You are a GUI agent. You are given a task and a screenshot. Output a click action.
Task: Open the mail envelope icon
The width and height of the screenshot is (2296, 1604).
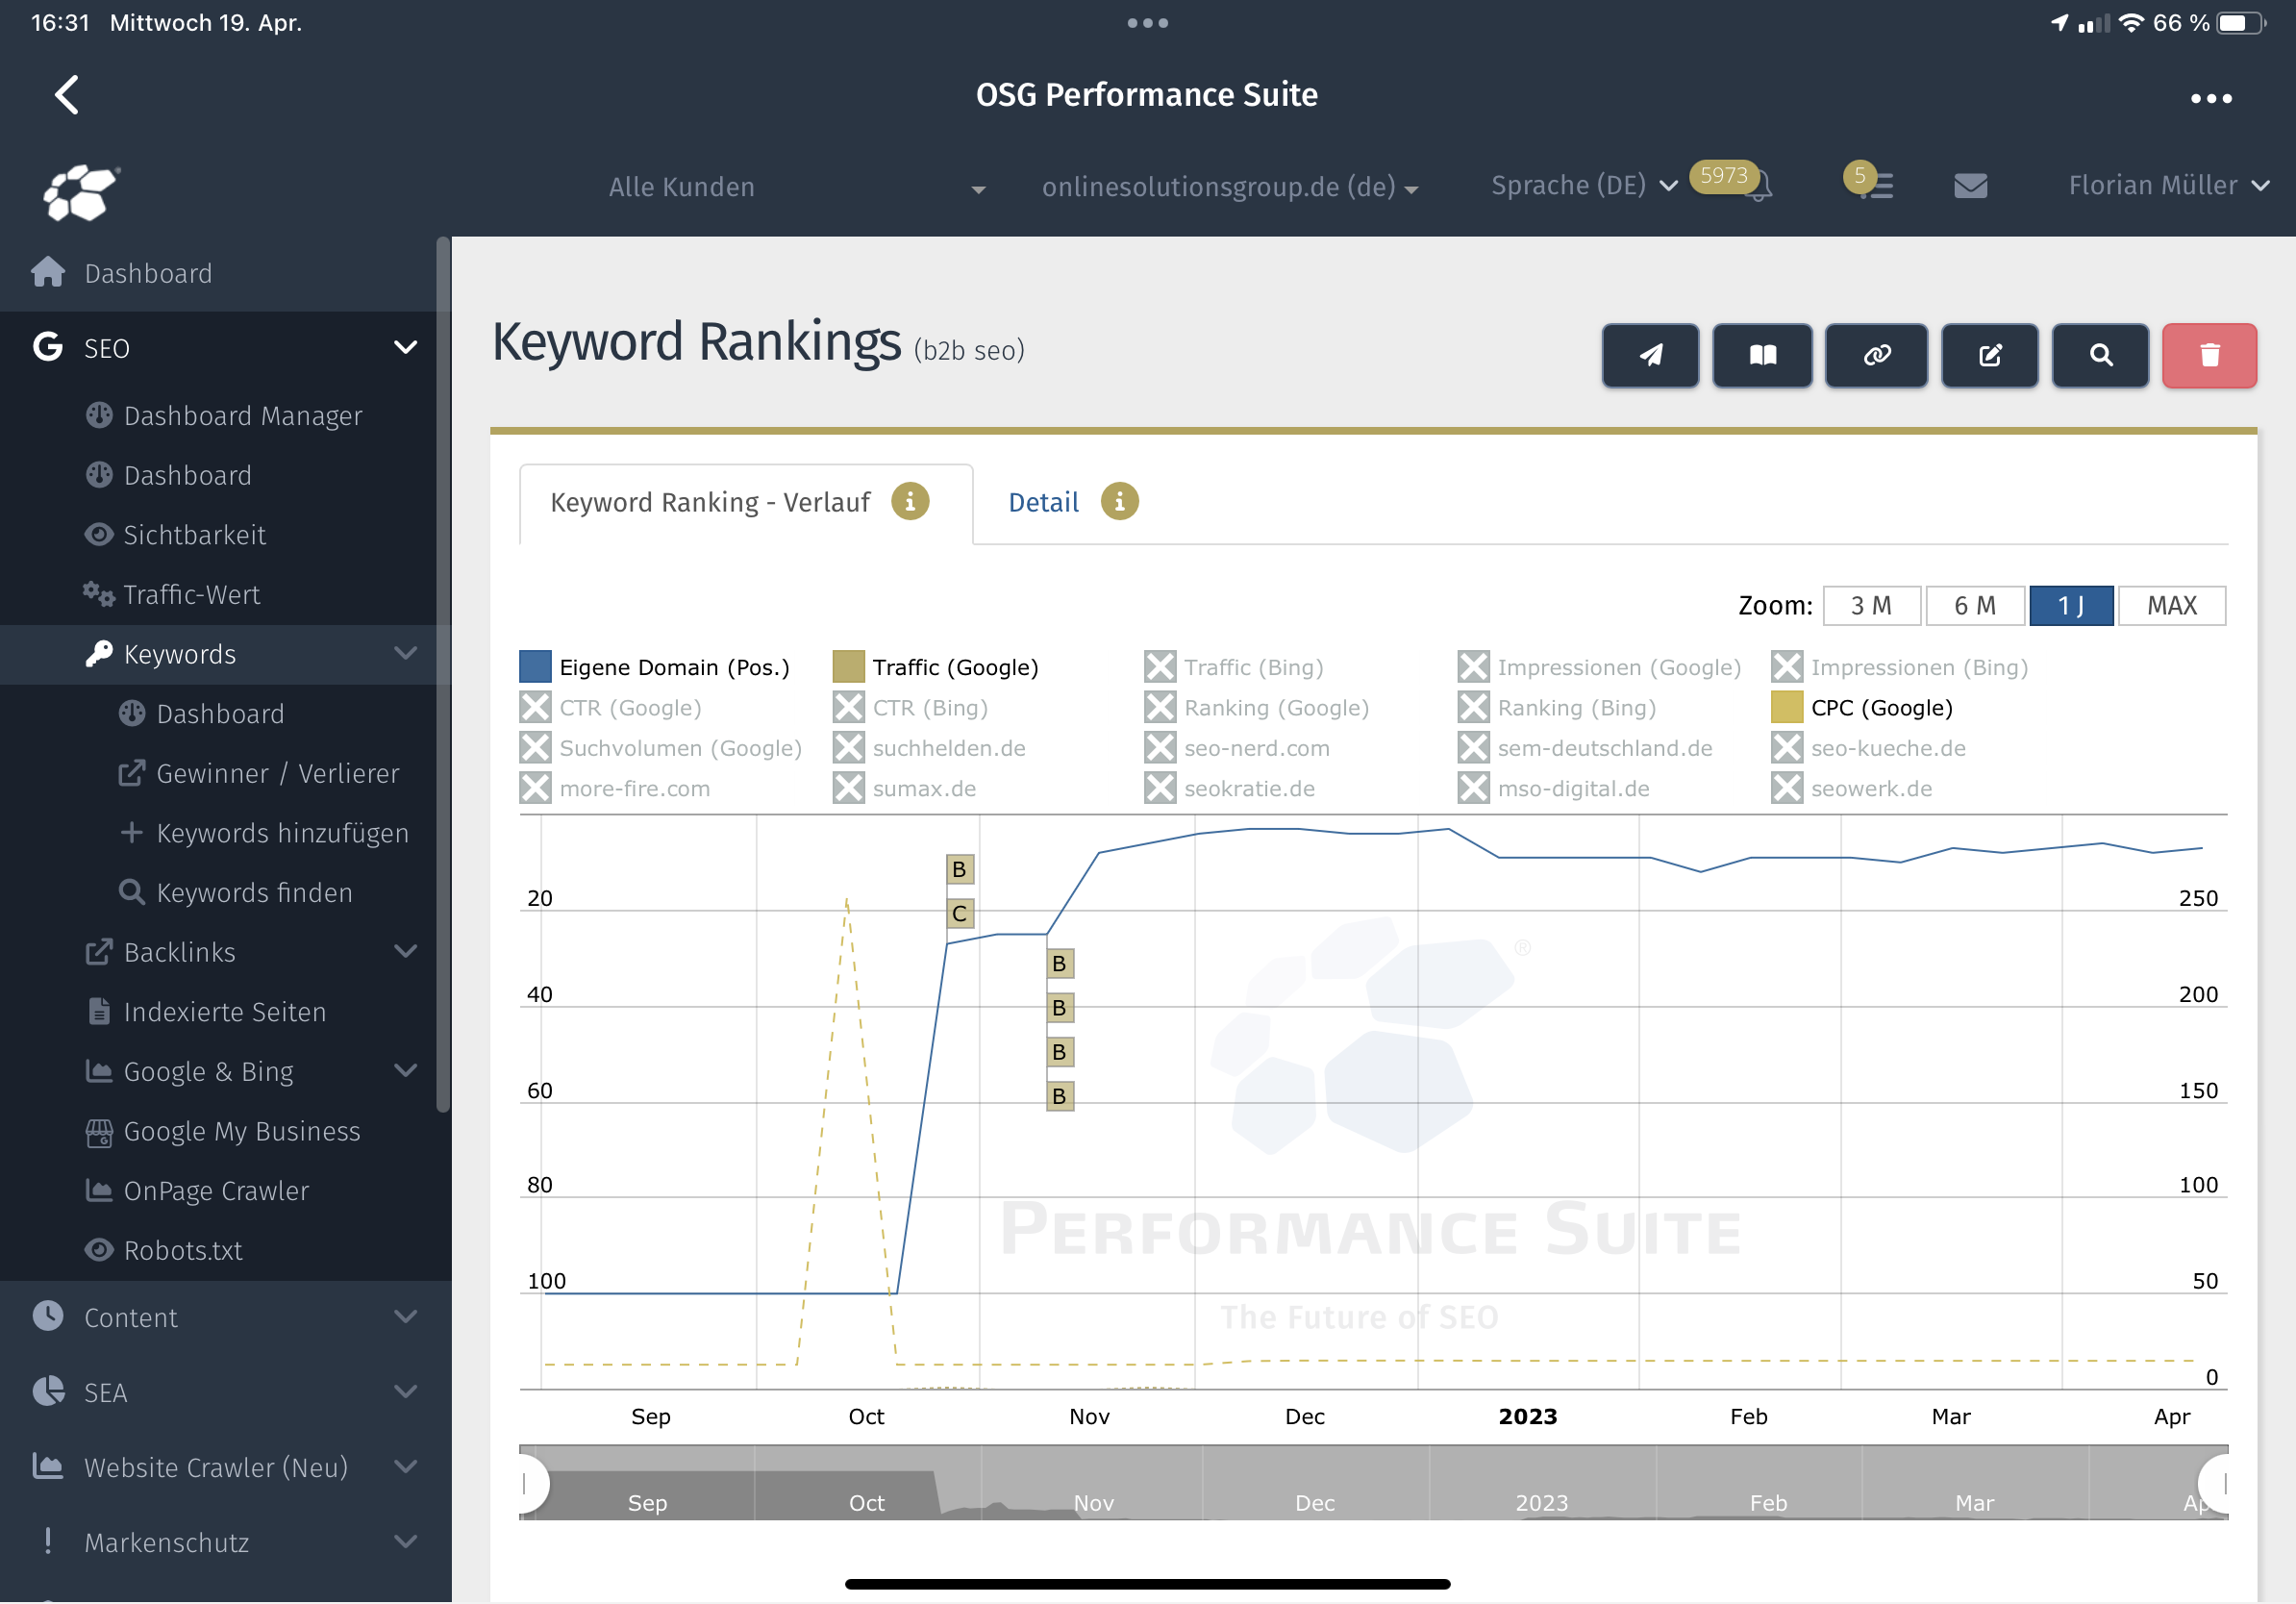click(1970, 186)
